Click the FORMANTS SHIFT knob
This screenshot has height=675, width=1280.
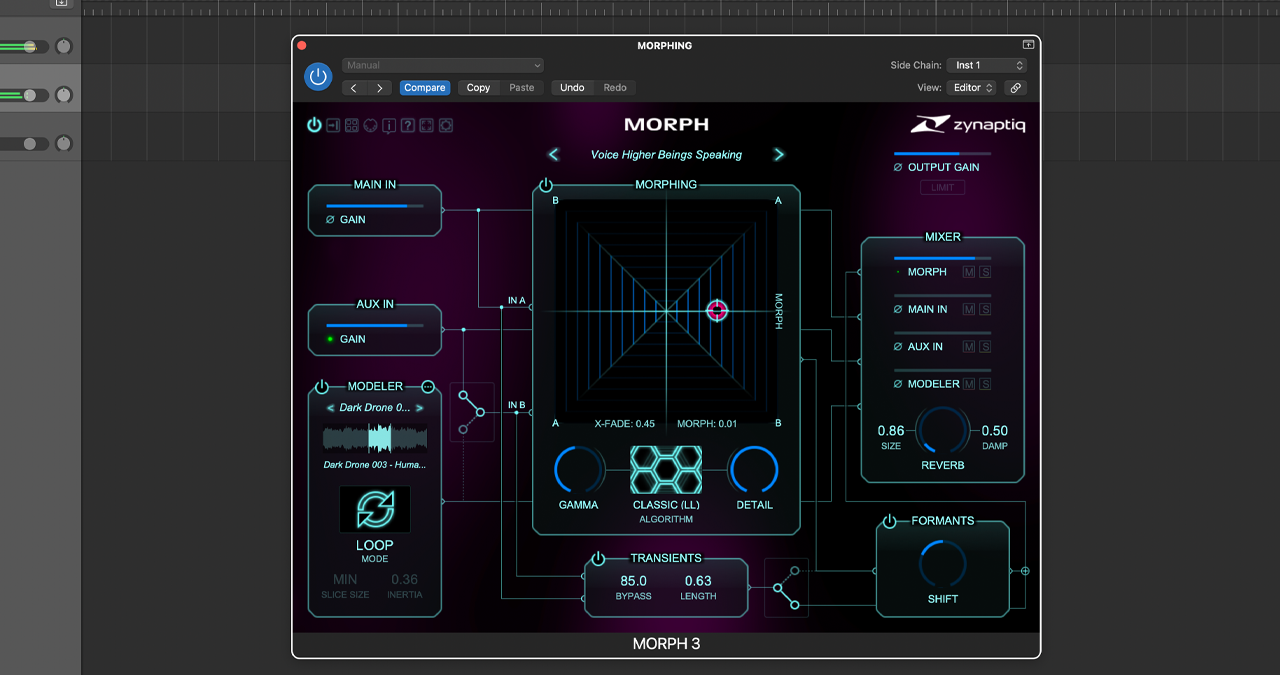click(942, 564)
